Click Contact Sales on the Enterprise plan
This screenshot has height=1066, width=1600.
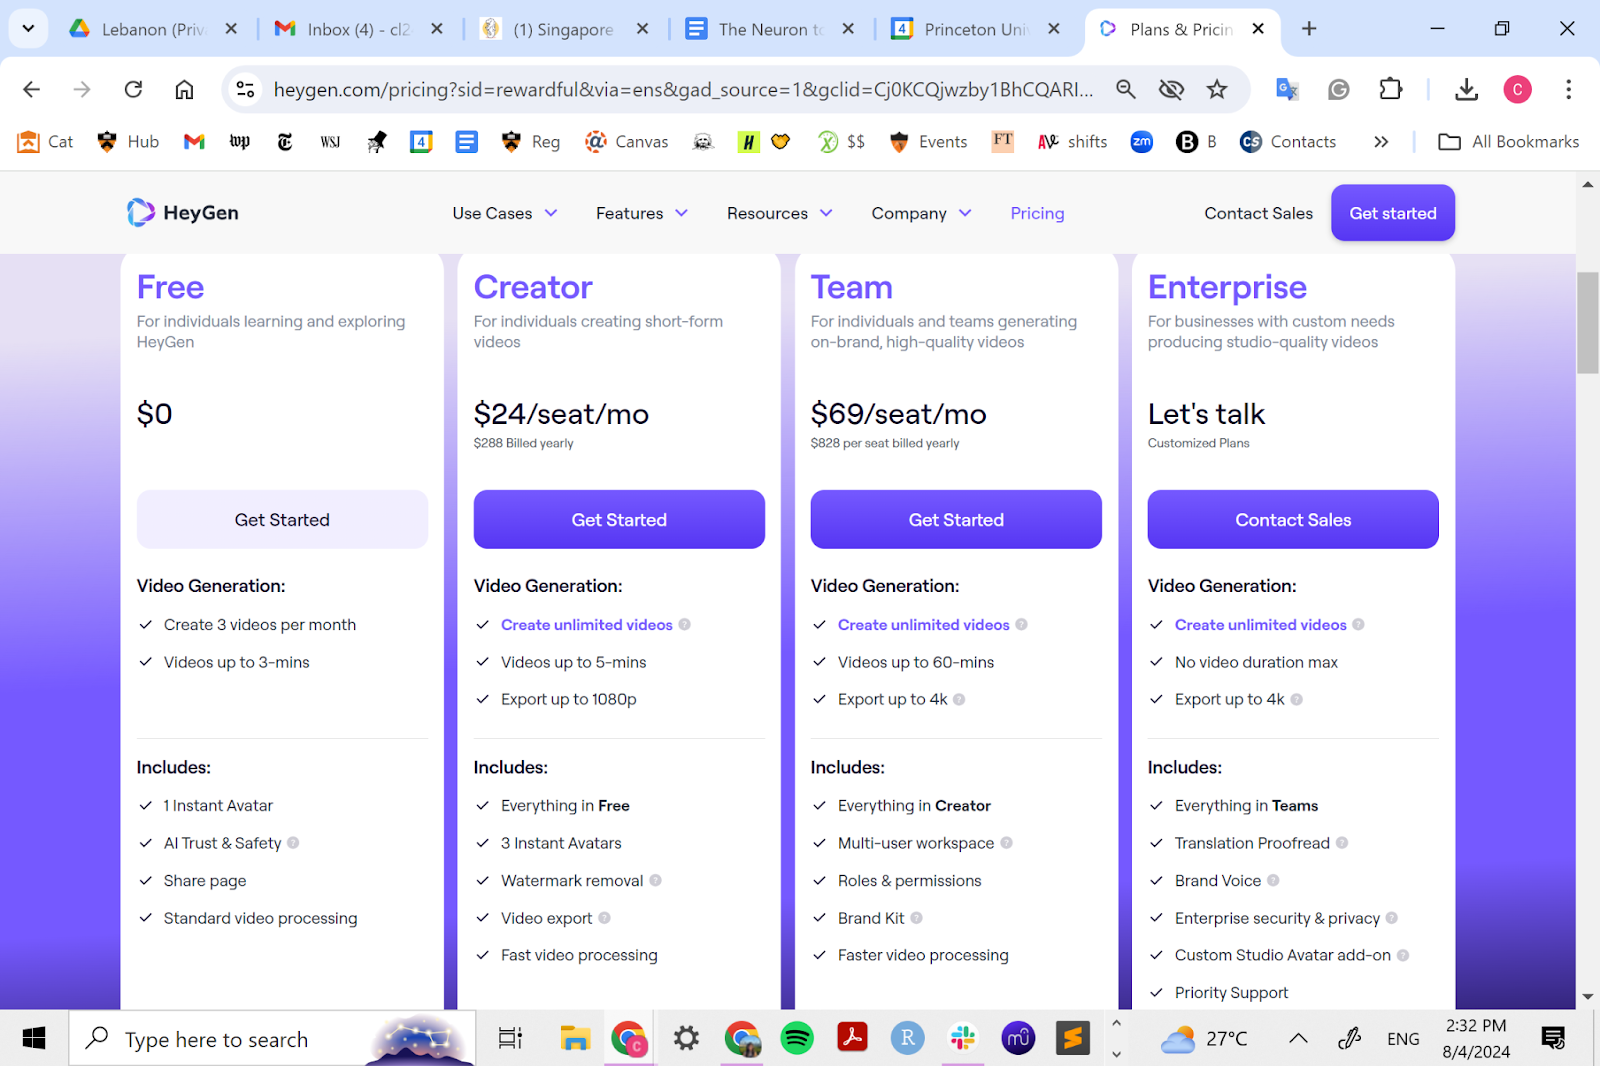(x=1293, y=520)
